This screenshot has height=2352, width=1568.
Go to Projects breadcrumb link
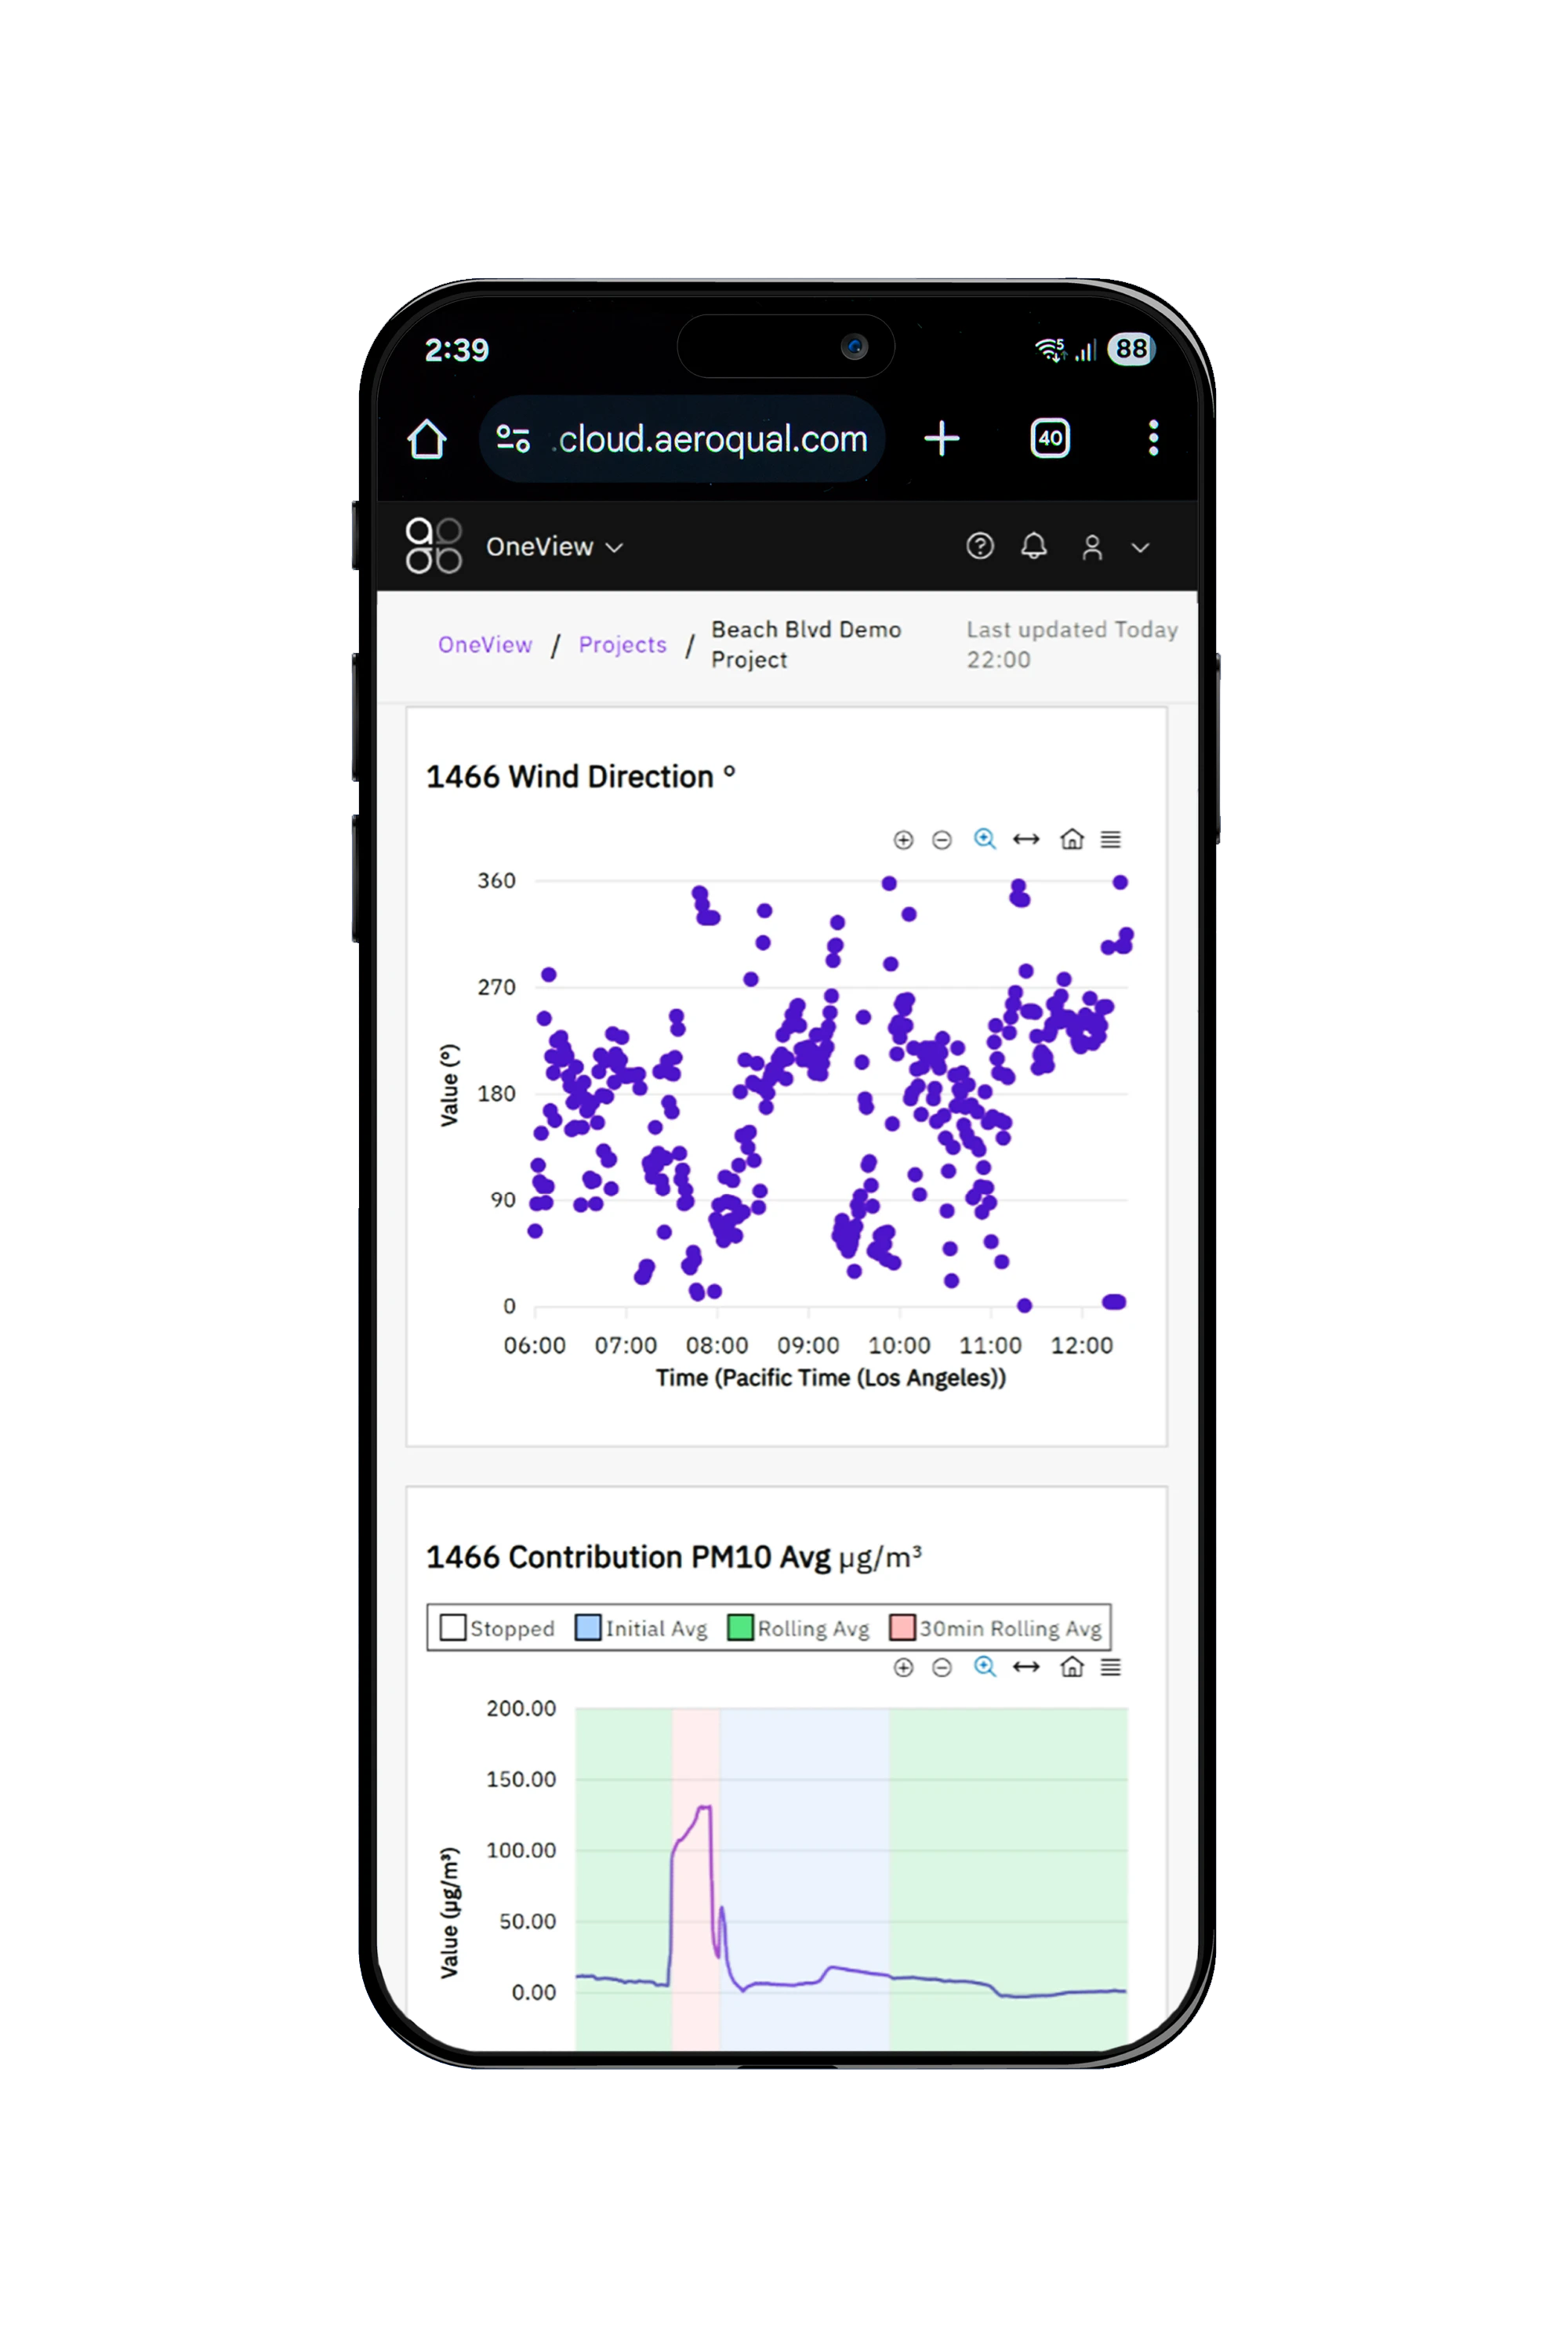[x=622, y=645]
